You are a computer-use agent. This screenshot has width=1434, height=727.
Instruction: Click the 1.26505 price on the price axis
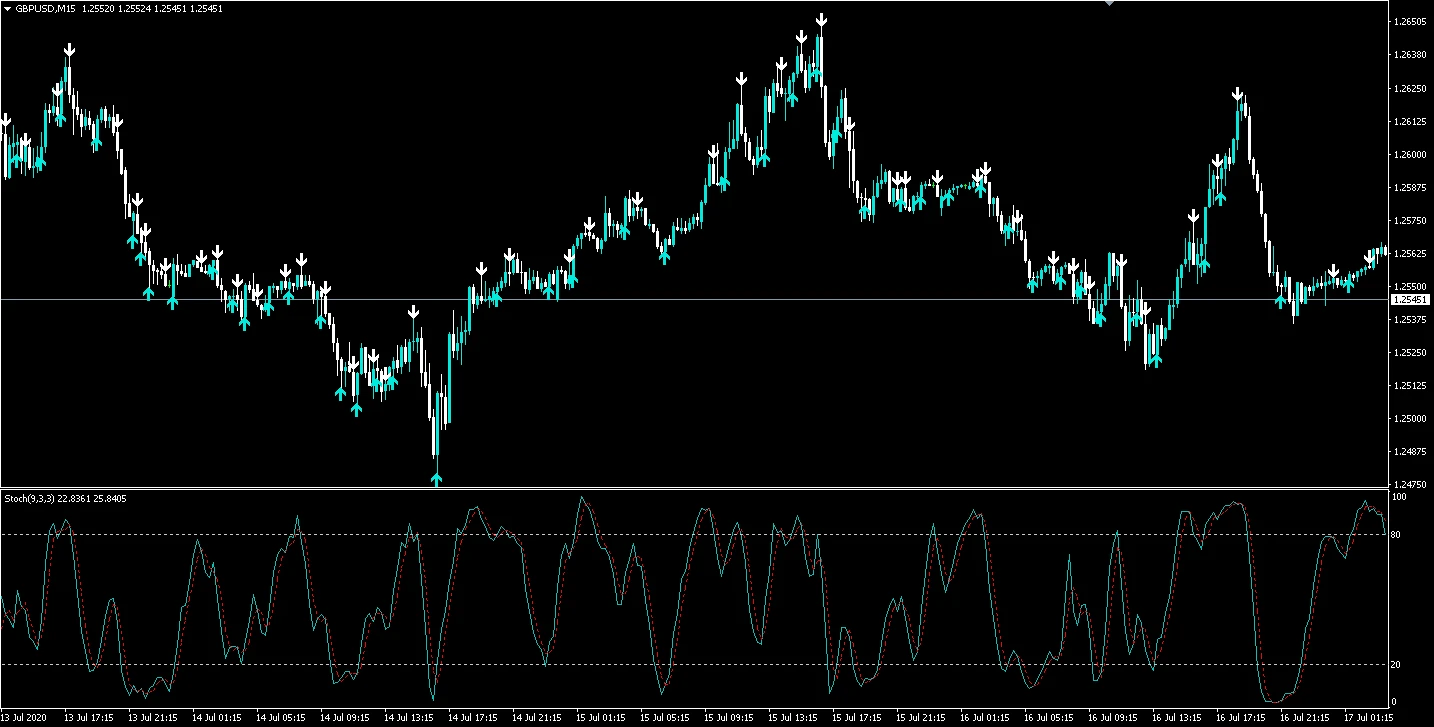1410,22
